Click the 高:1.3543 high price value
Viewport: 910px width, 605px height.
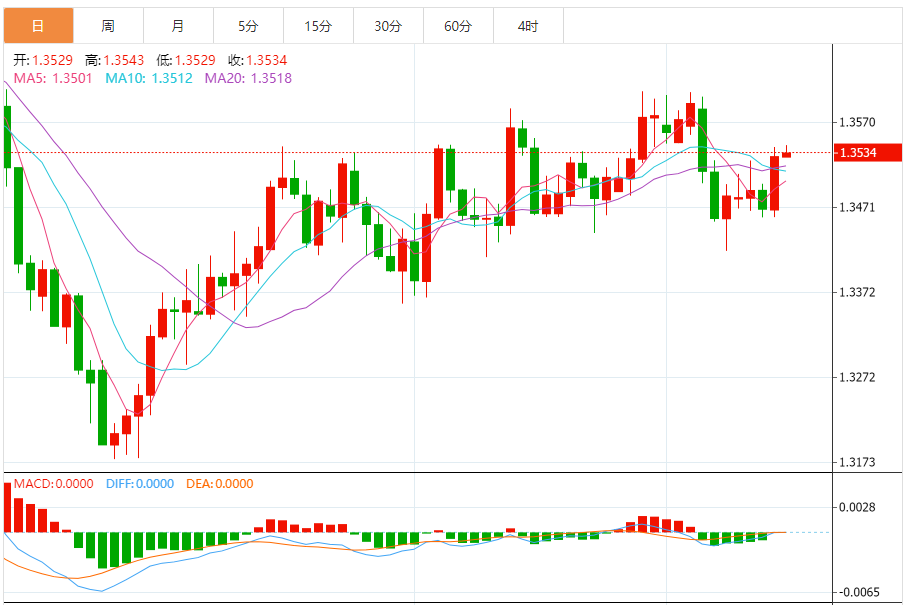pos(114,60)
